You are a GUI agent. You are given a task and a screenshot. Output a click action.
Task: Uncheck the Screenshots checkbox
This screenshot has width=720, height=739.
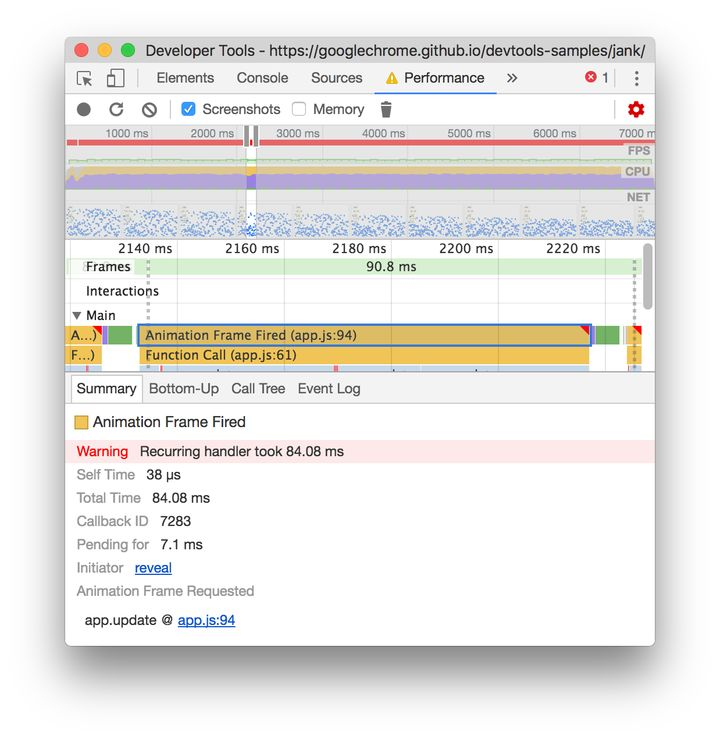(188, 109)
